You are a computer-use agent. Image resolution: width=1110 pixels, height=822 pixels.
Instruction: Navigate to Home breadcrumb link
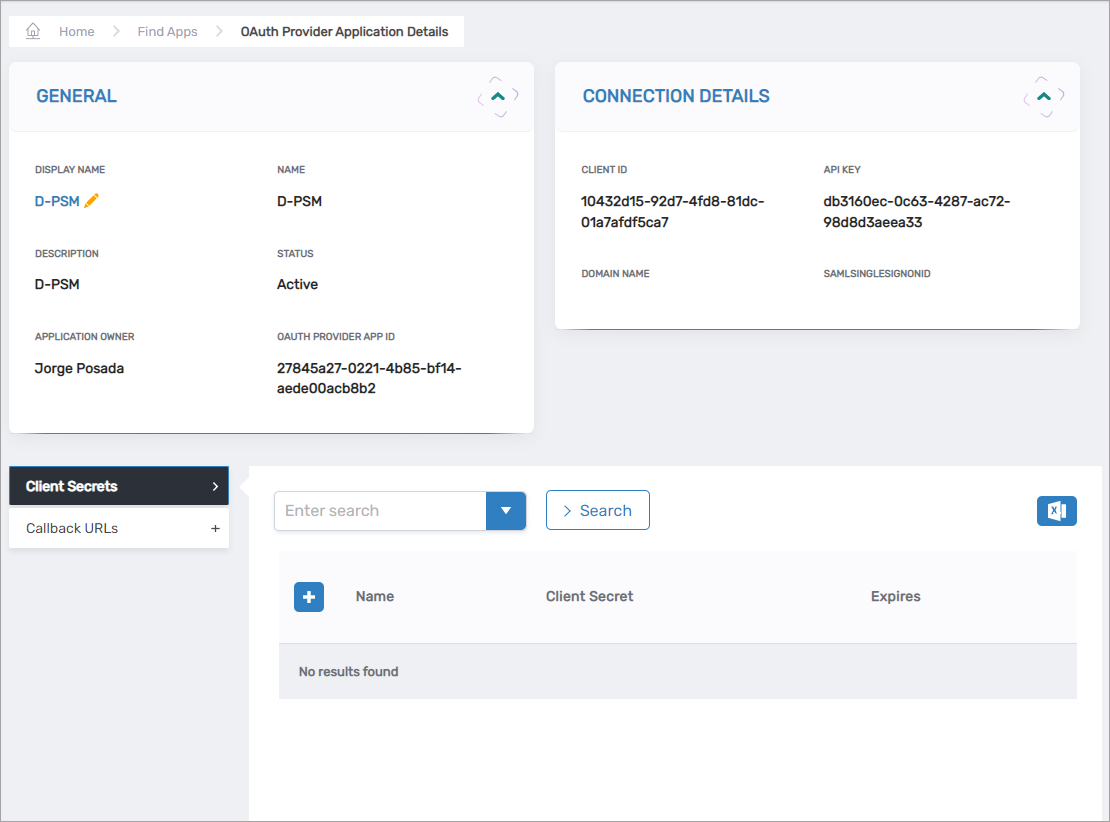[x=76, y=32]
